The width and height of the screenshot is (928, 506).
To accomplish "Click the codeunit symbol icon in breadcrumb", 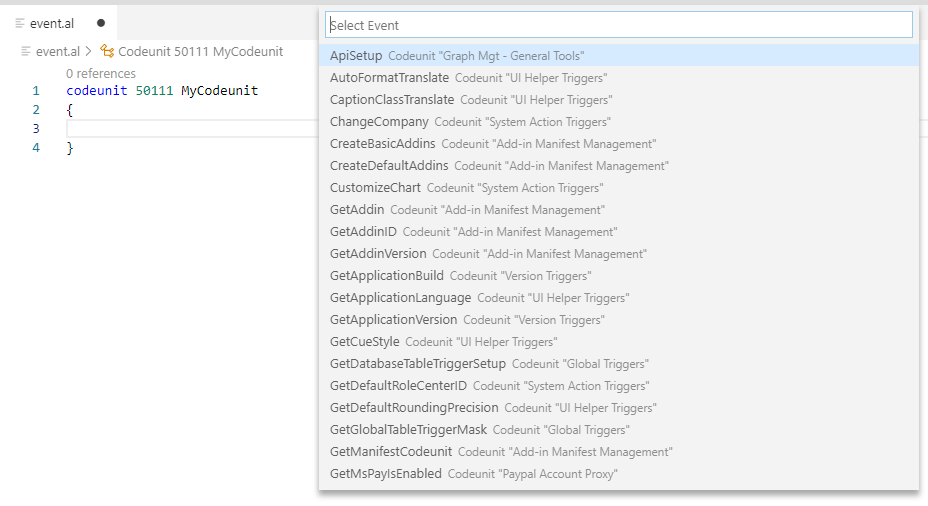I will coord(107,51).
